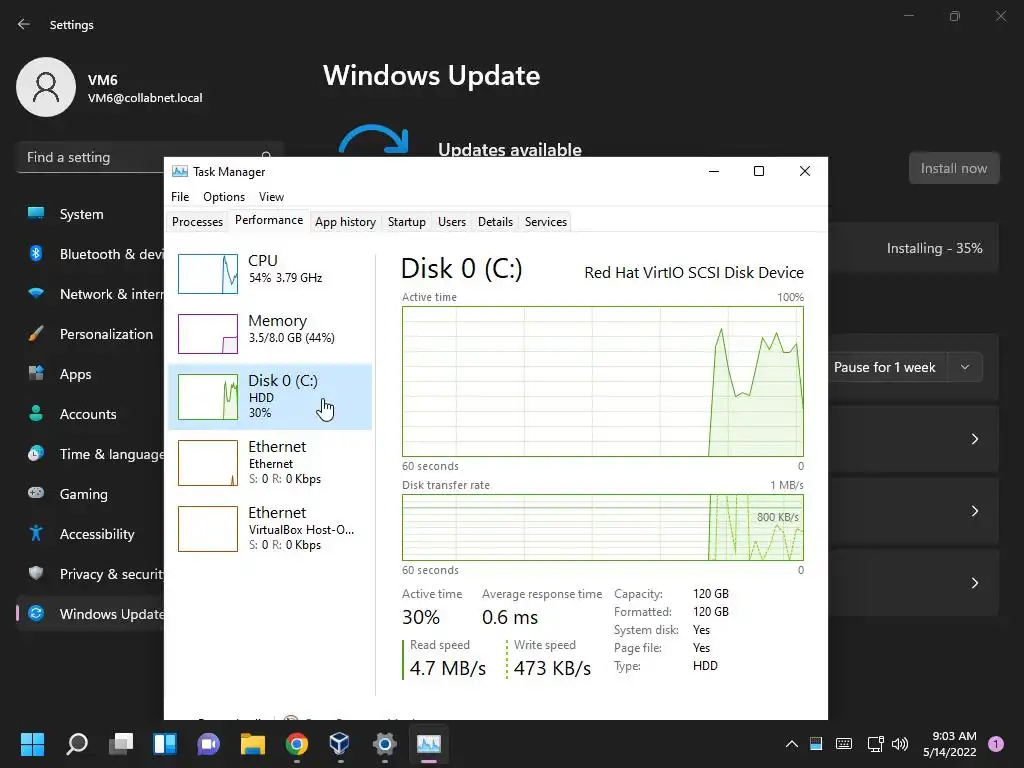
Task: Switch to Settings from the taskbar
Action: 385,744
